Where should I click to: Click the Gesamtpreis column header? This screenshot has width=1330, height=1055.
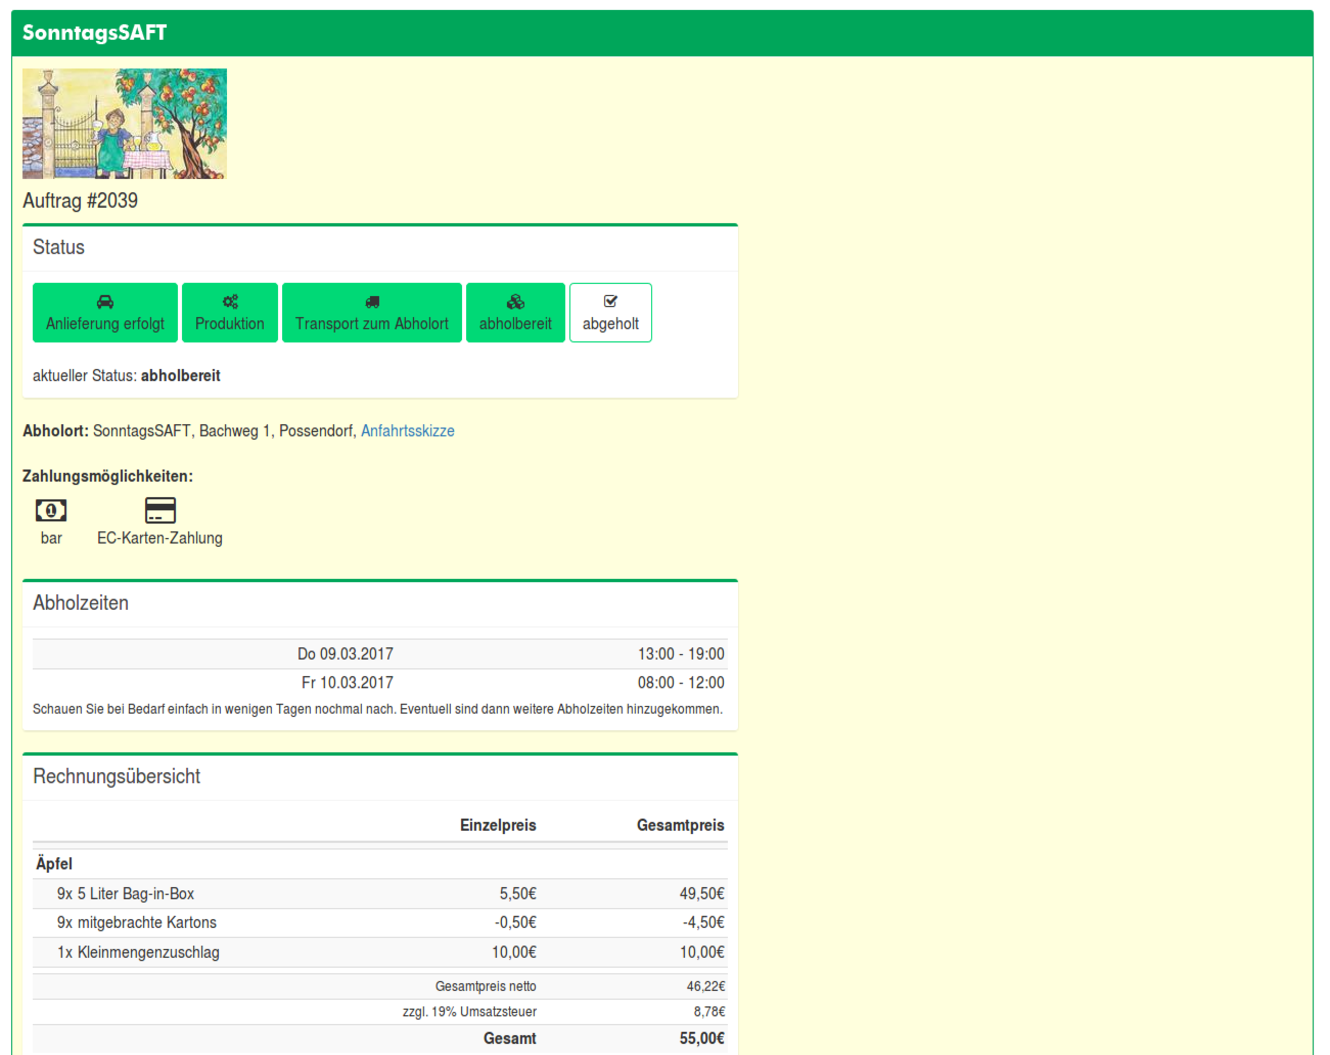pyautogui.click(x=680, y=826)
